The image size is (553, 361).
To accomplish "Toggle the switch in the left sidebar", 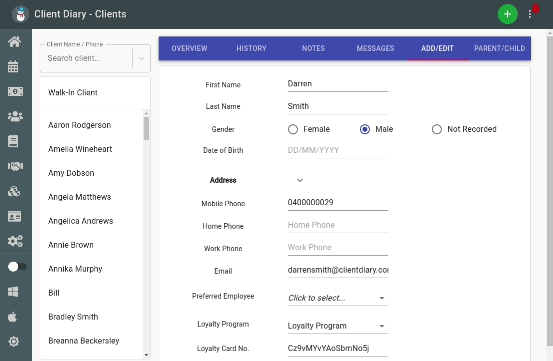I will 17,267.
